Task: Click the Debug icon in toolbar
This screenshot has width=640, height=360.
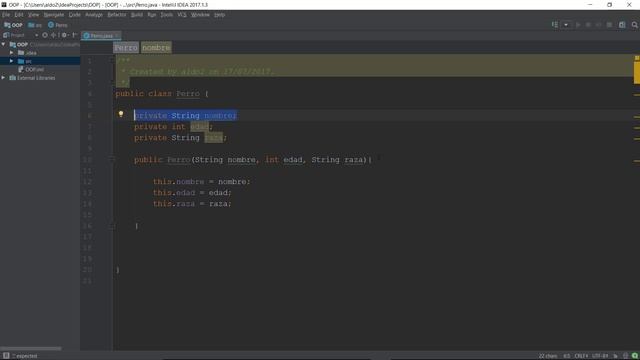Action: point(588,25)
